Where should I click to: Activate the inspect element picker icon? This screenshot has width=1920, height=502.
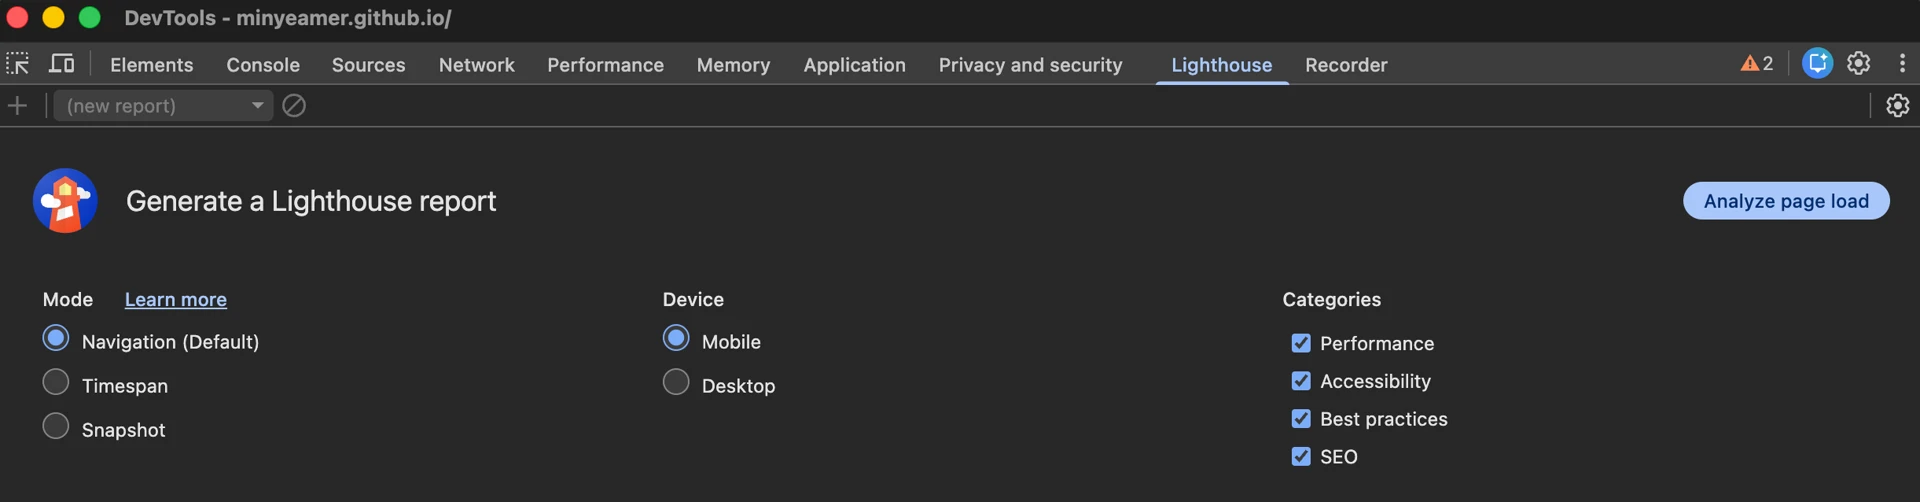click(18, 64)
